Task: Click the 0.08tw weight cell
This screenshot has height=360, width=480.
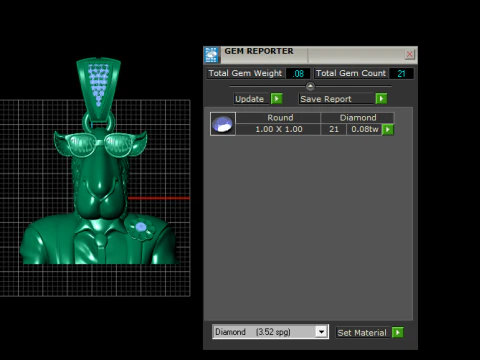Action: coord(364,129)
